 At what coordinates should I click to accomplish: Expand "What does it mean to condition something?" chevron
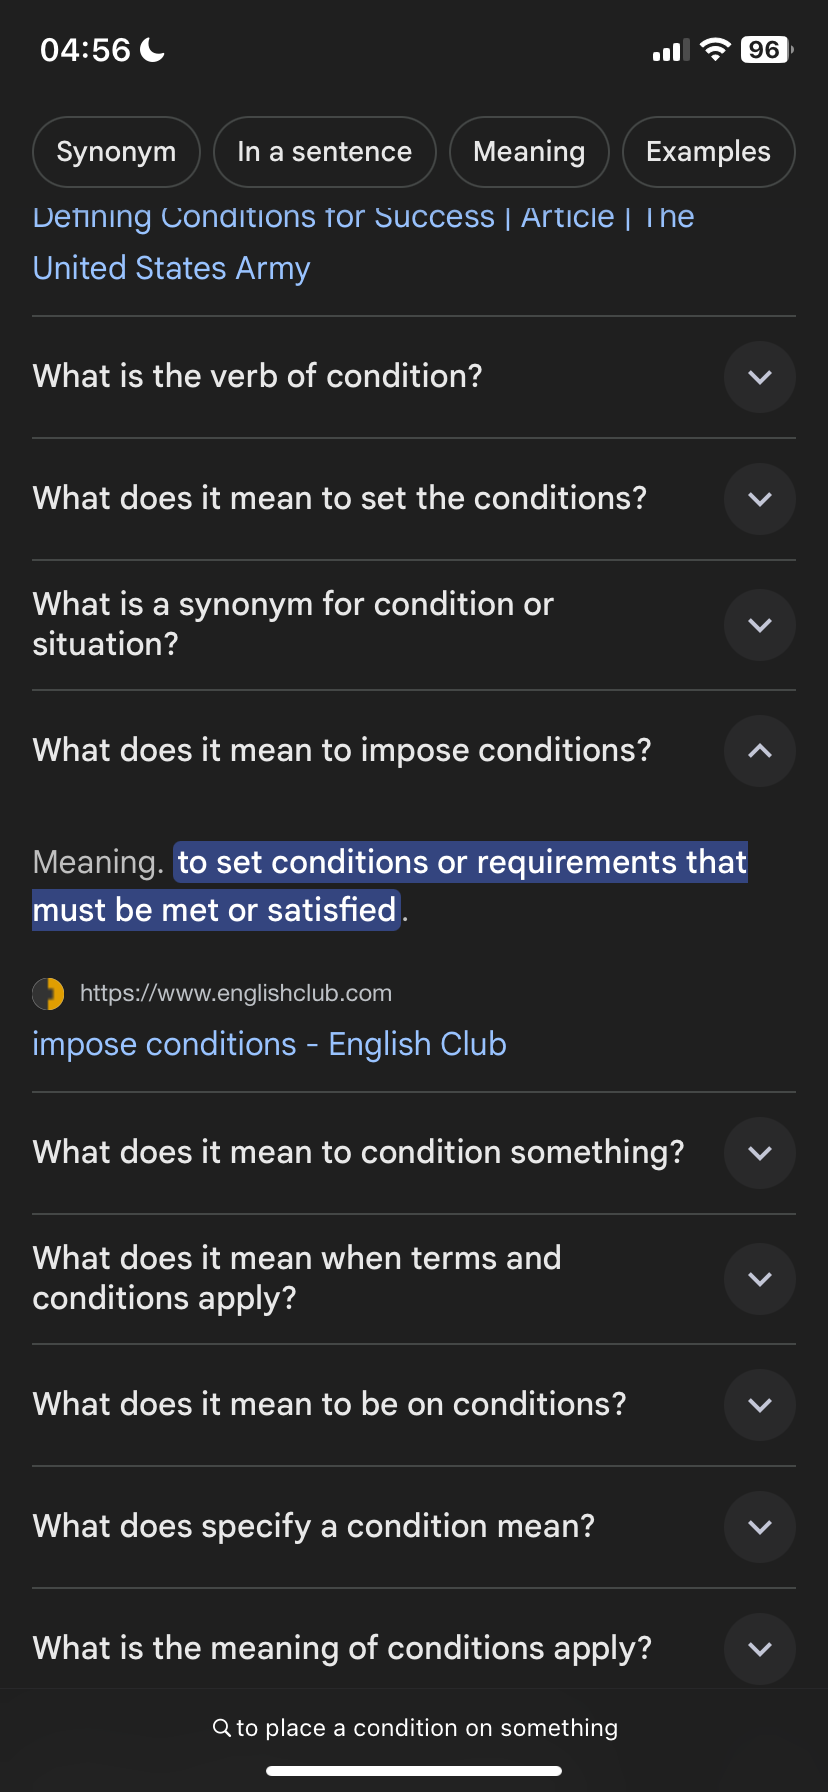760,1153
